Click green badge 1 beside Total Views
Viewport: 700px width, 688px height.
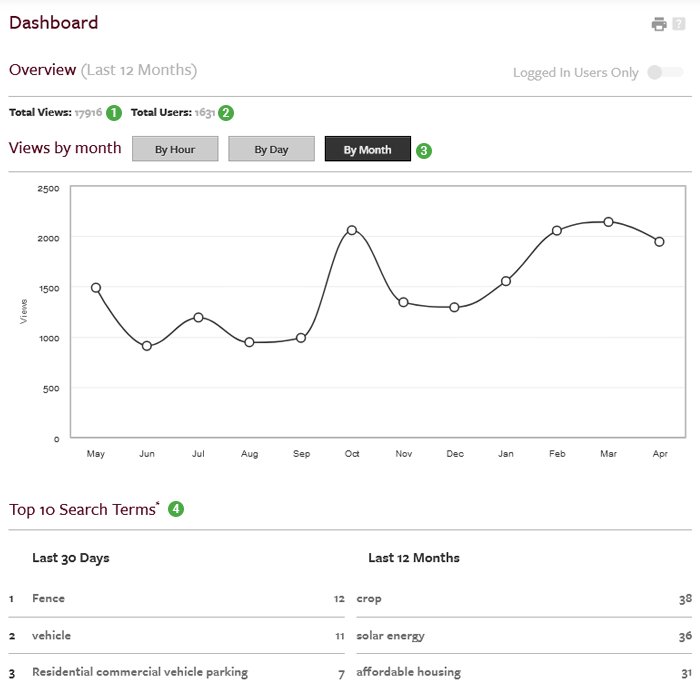point(113,113)
